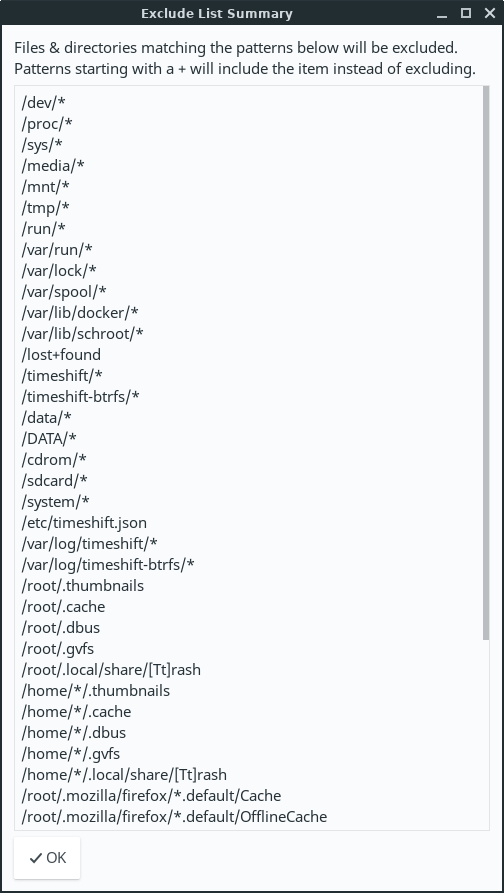Select the /home/*/.cache pattern
The image size is (504, 893).
pos(76,712)
